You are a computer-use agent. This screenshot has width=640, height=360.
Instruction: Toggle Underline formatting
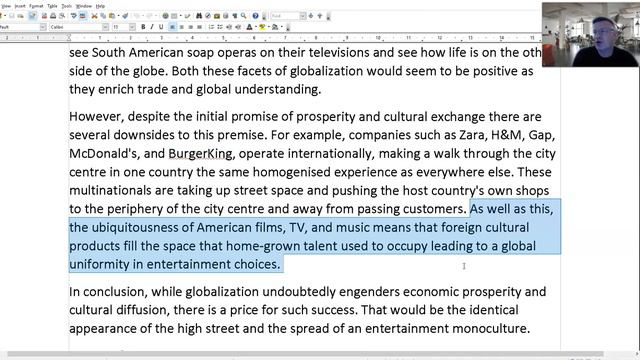pyautogui.click(x=161, y=27)
